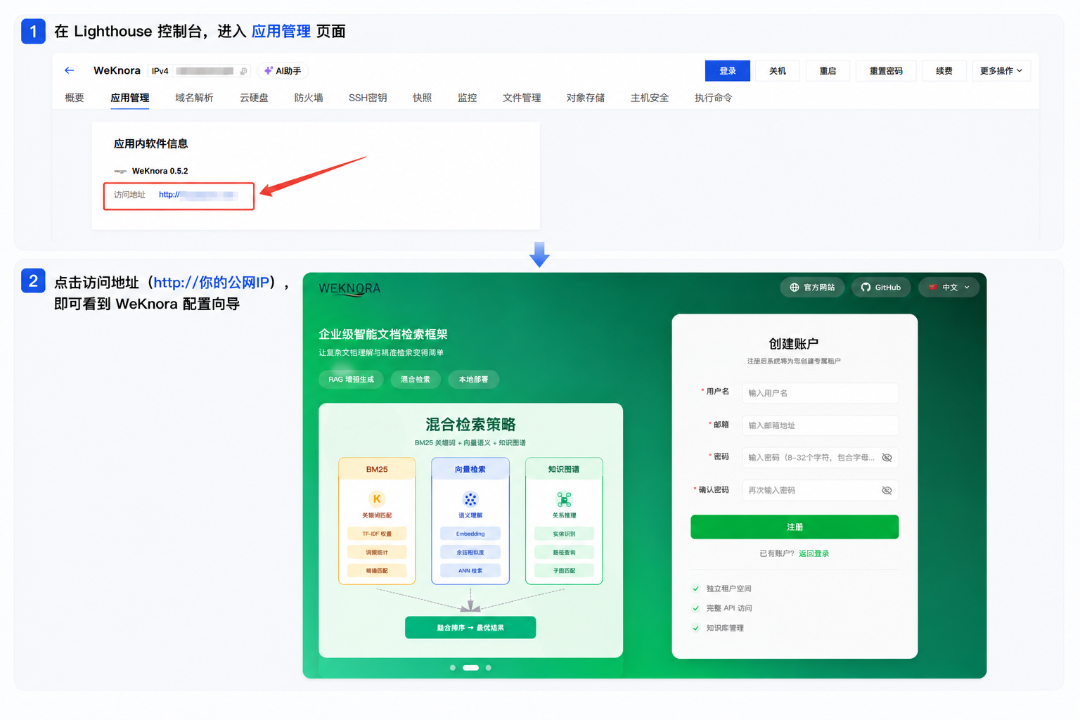Image resolution: width=1080 pixels, height=720 pixels.
Task: Focus the 邮箱 input field
Action: point(820,425)
